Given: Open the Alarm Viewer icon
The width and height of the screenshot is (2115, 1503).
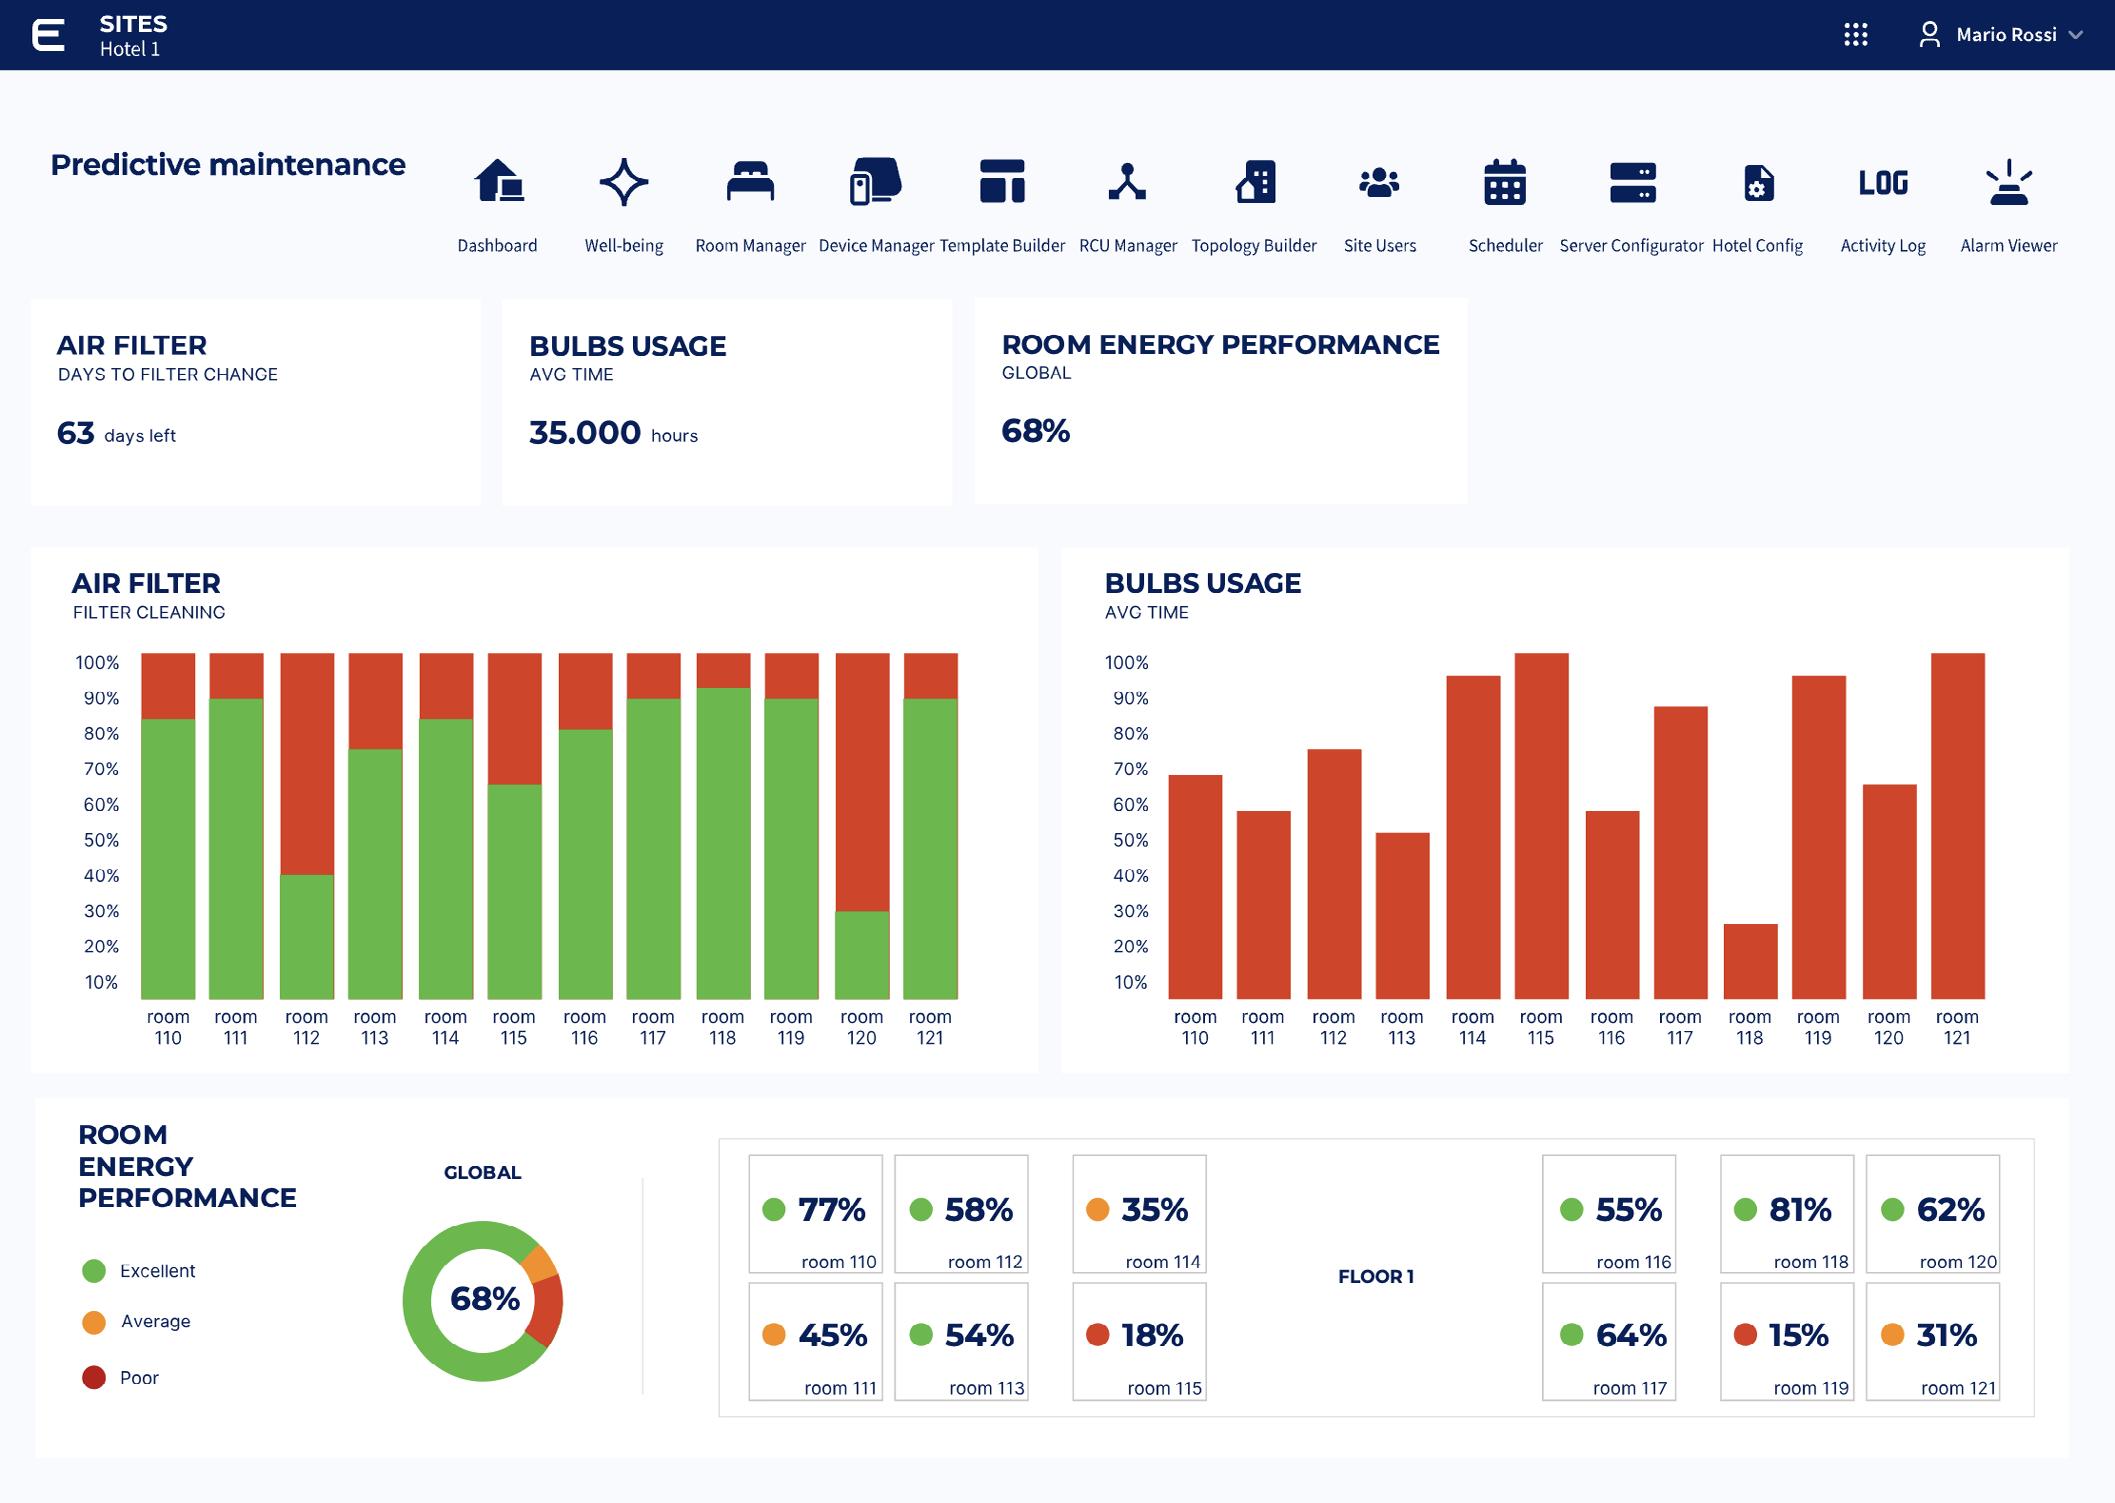Looking at the screenshot, I should click(2009, 182).
